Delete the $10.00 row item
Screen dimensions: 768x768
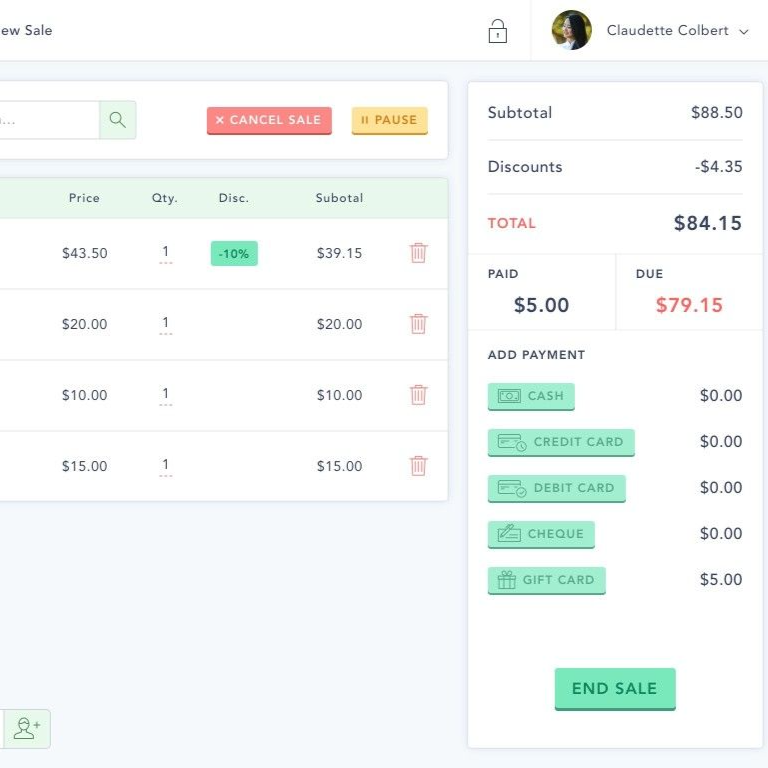tap(418, 395)
